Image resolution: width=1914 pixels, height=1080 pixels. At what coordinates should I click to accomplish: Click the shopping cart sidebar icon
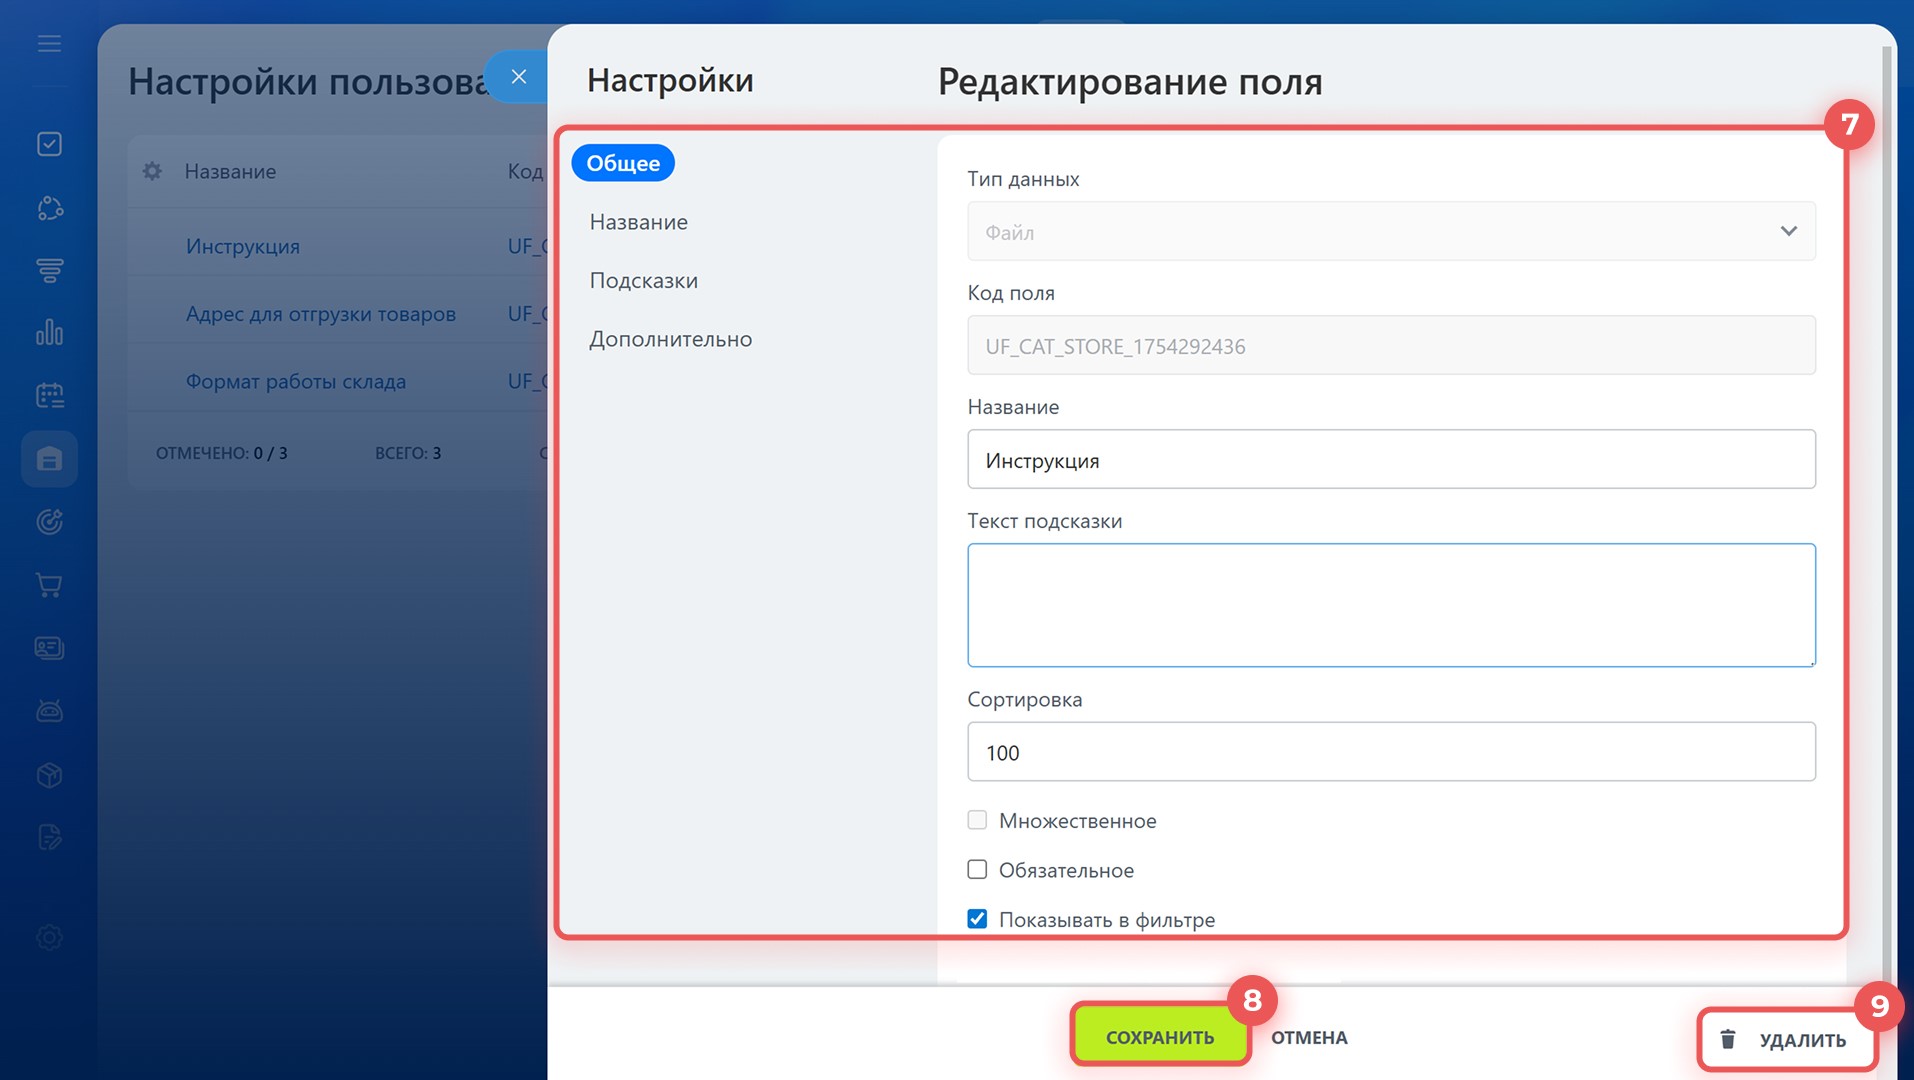[x=49, y=585]
